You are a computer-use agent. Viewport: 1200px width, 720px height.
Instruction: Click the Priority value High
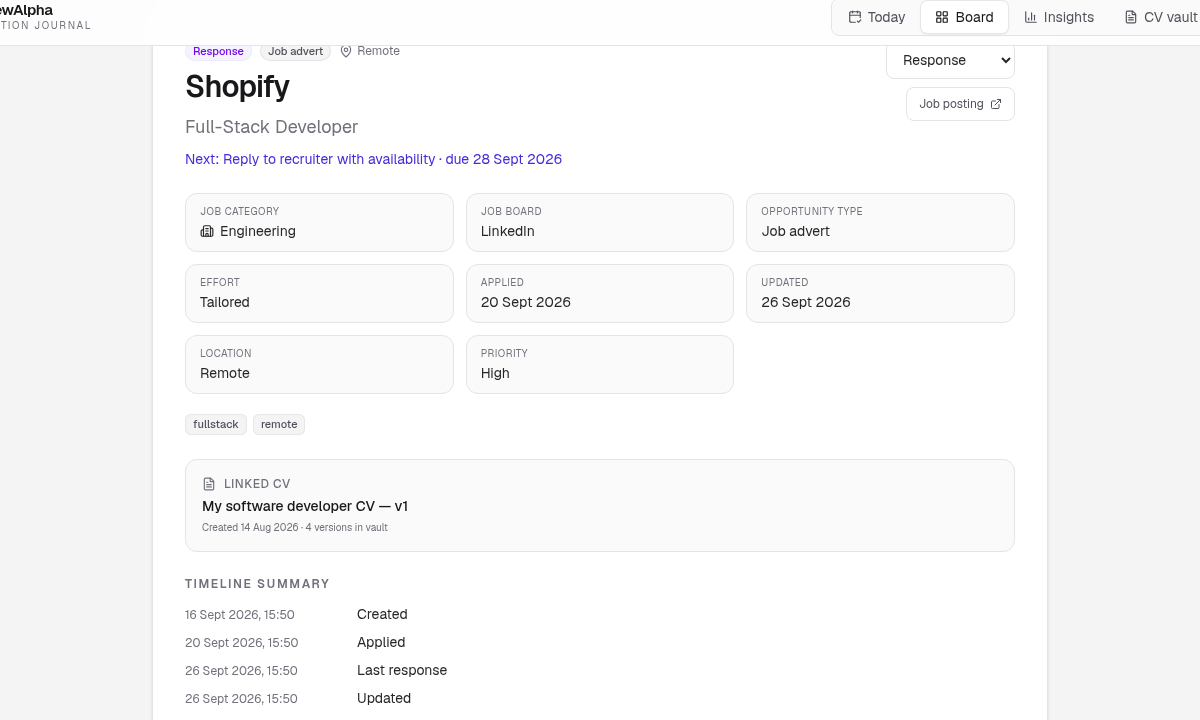point(495,373)
